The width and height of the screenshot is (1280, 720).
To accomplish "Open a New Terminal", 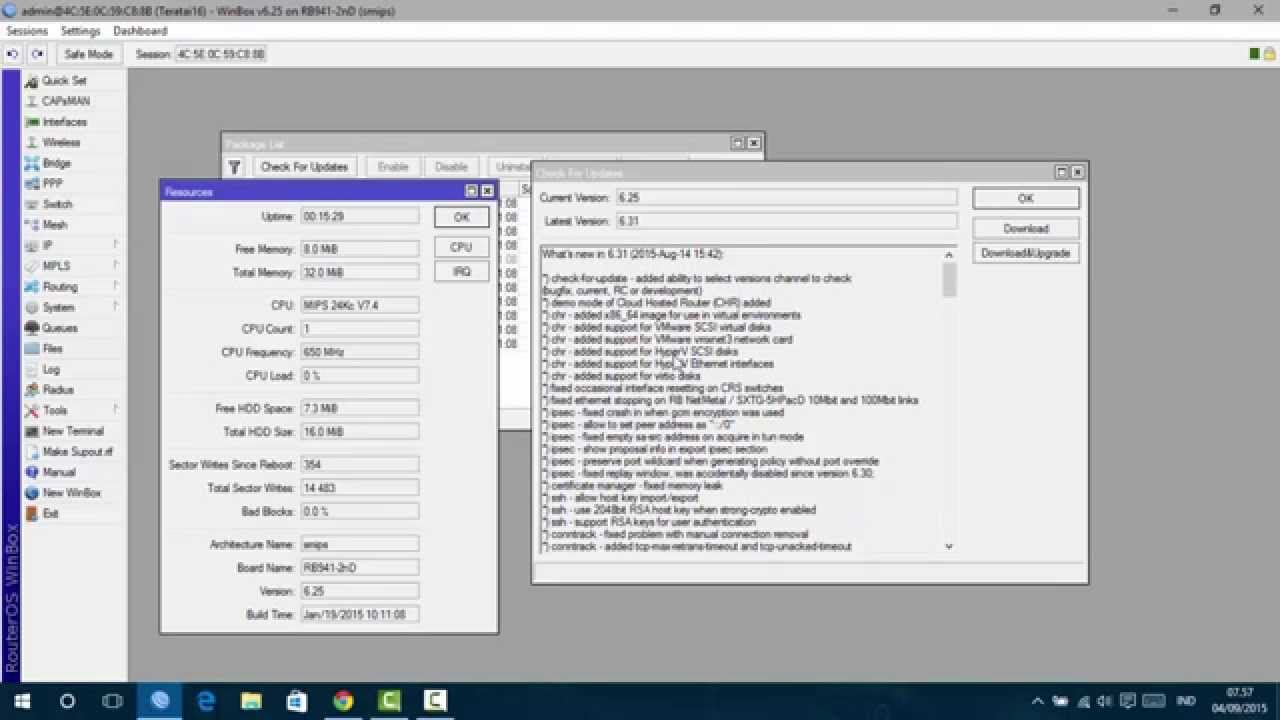I will click(72, 431).
